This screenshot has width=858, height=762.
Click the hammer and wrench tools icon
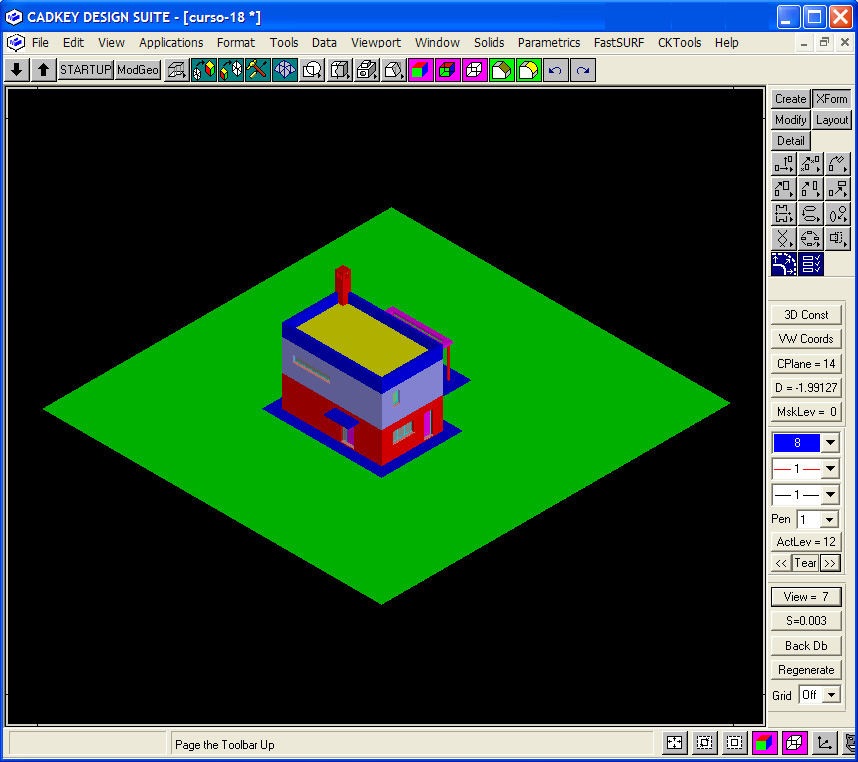coord(258,70)
